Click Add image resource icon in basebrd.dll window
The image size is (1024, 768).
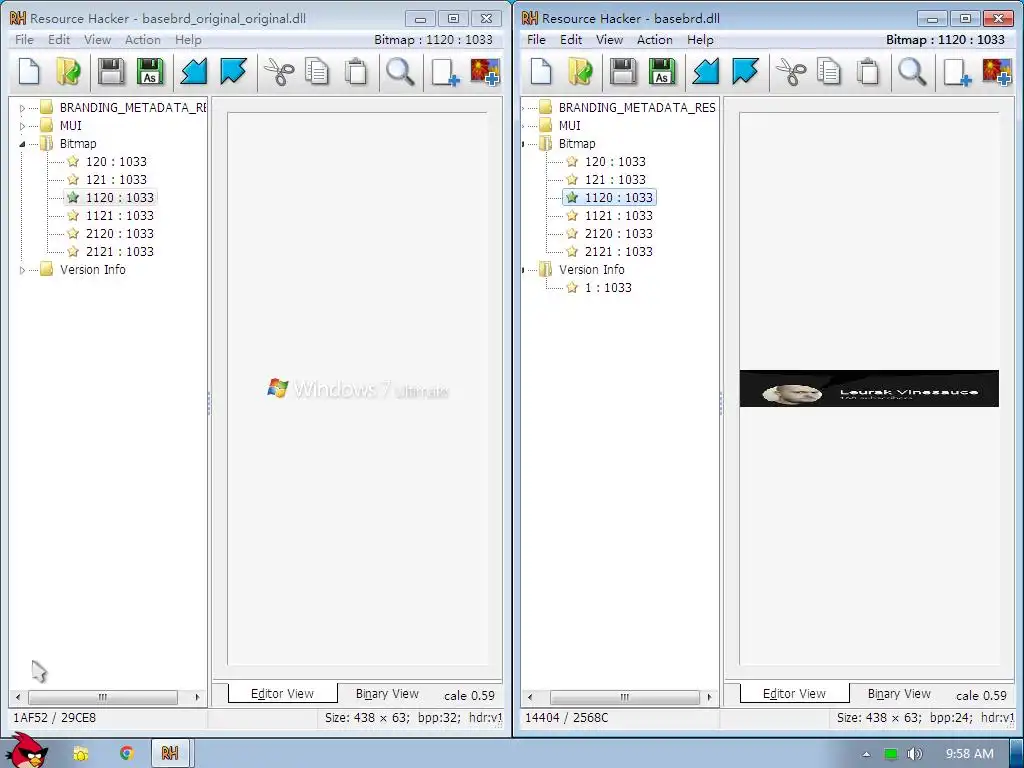point(997,71)
